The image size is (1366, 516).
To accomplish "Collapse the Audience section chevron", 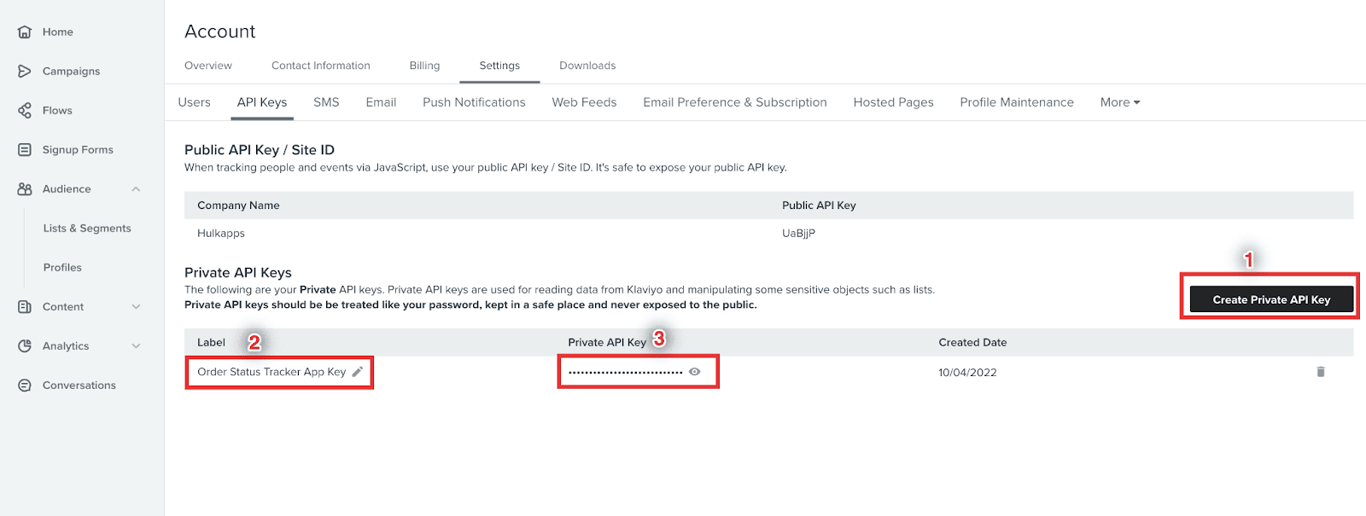I will click(136, 189).
